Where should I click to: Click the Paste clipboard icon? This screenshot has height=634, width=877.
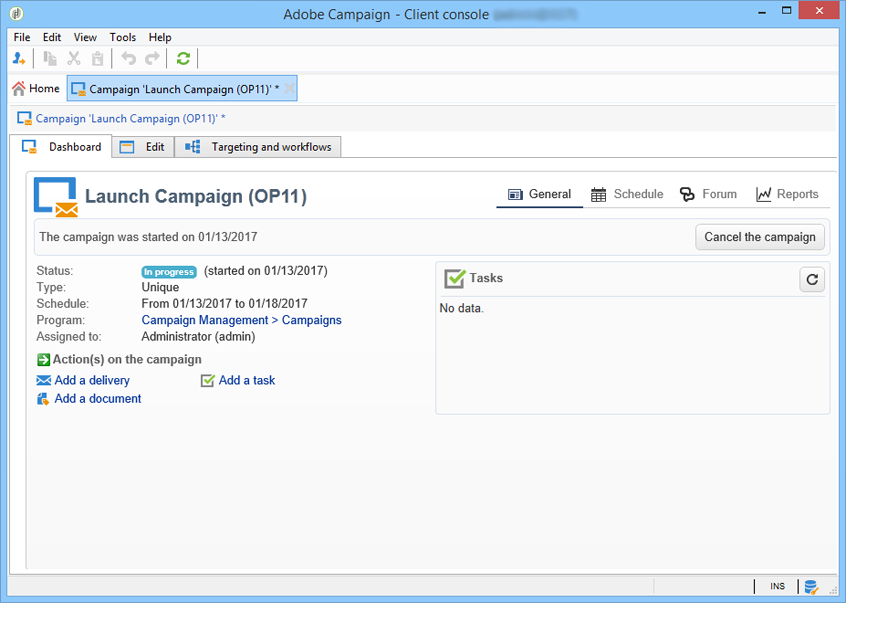[x=97, y=58]
